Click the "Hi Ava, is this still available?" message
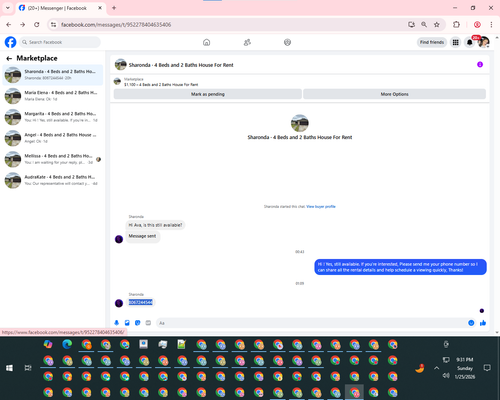The height and width of the screenshot is (400, 500). point(155,225)
